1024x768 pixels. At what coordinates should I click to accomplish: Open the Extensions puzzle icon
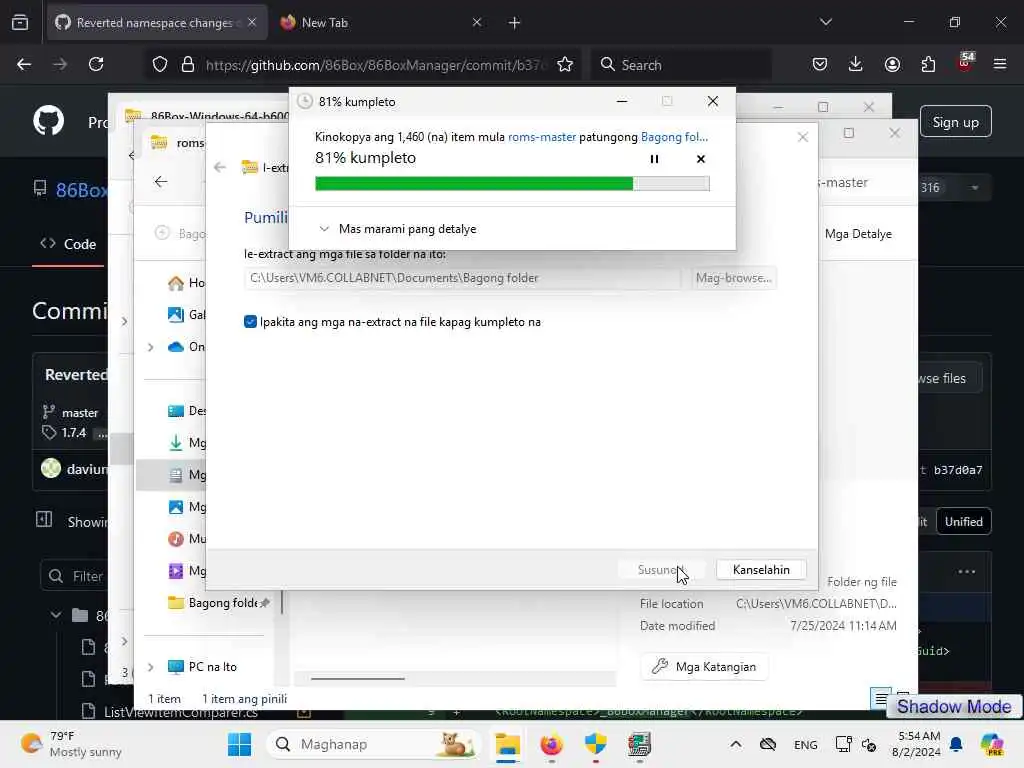click(x=928, y=65)
